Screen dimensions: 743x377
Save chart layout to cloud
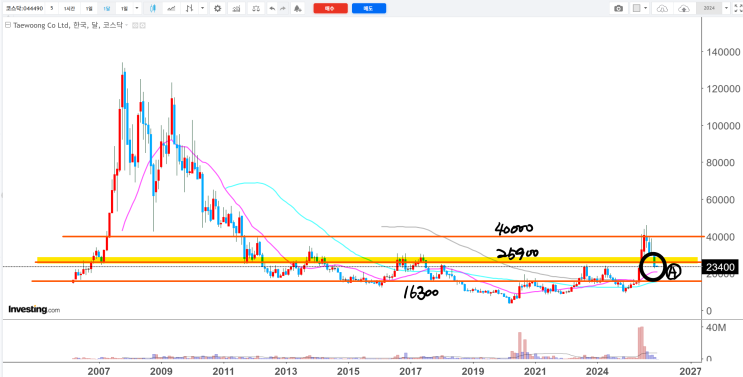(x=684, y=9)
